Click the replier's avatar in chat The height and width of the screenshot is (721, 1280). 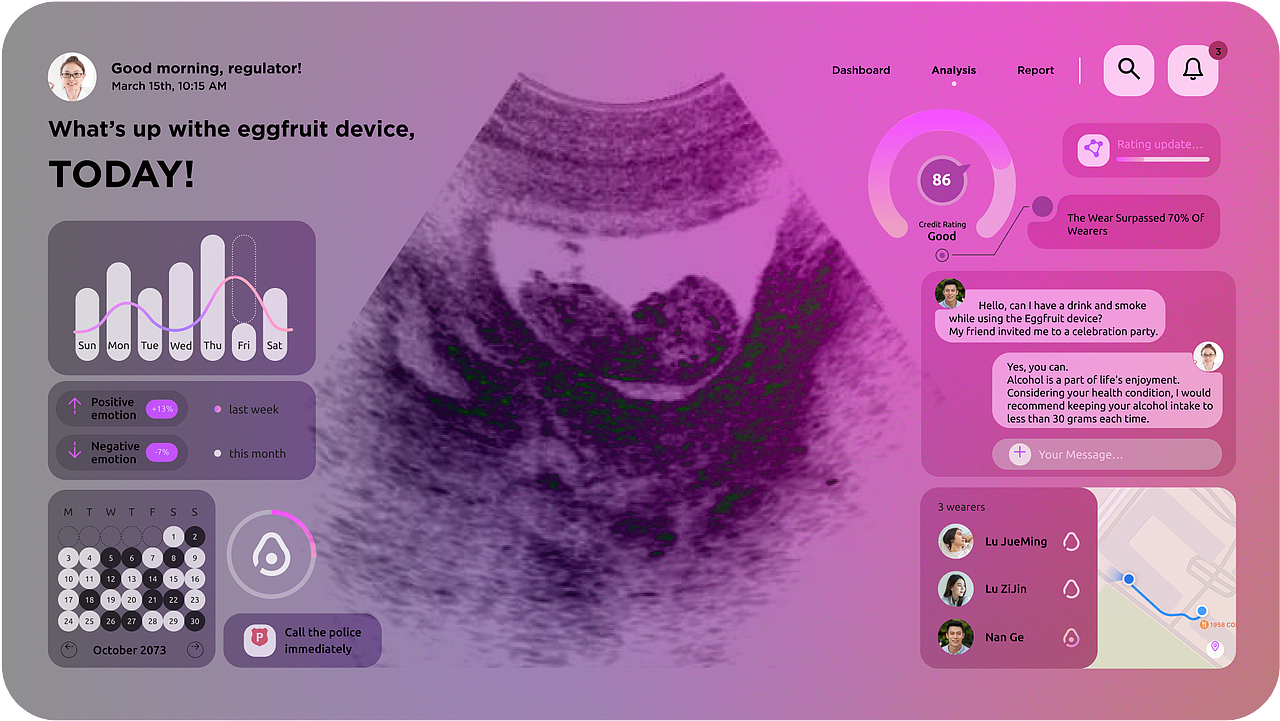(1208, 357)
